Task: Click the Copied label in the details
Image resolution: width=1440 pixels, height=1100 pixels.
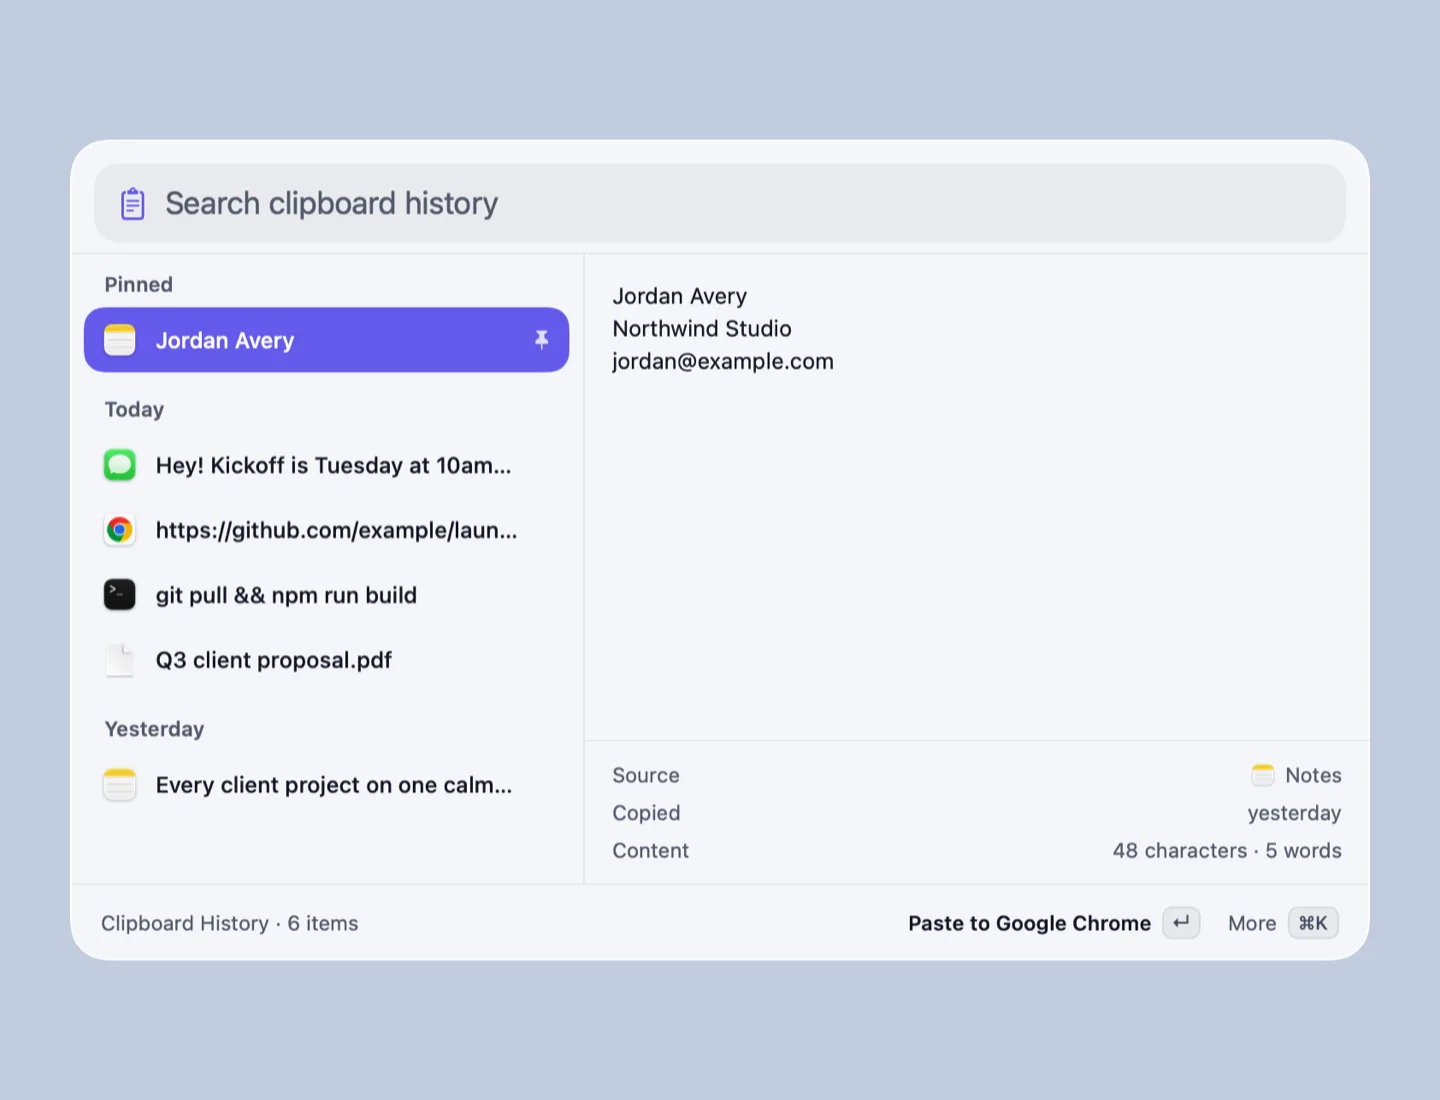Action: 646,813
